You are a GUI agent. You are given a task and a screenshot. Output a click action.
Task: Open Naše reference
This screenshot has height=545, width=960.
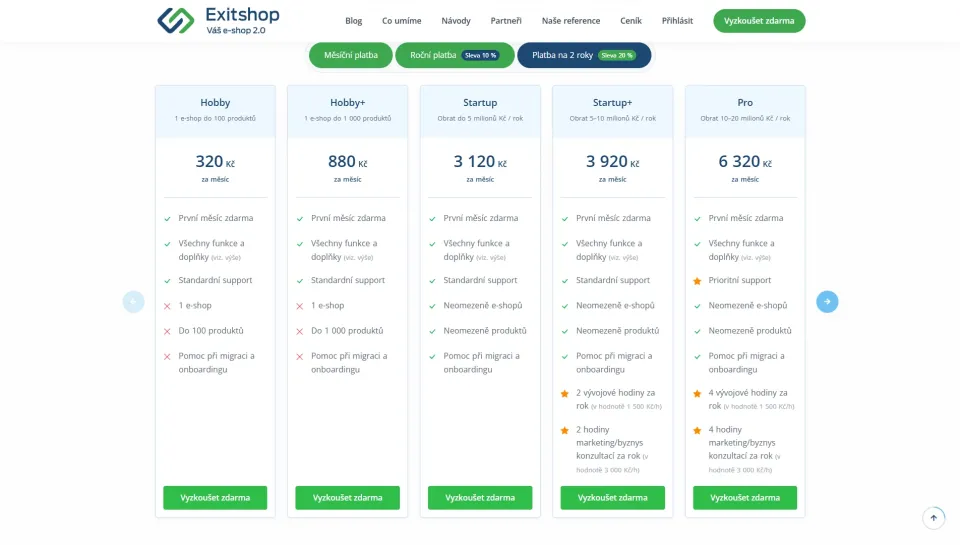click(x=571, y=21)
